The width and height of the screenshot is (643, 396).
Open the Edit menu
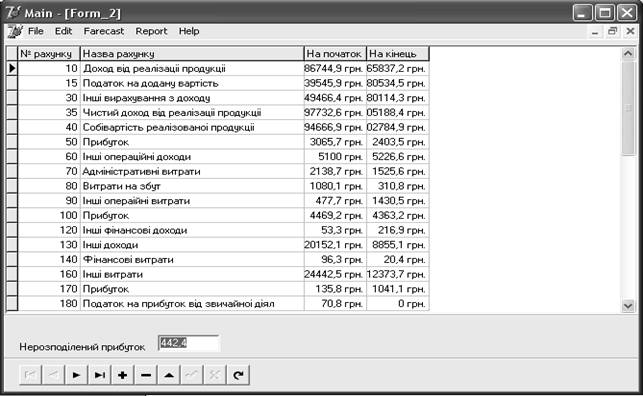64,31
